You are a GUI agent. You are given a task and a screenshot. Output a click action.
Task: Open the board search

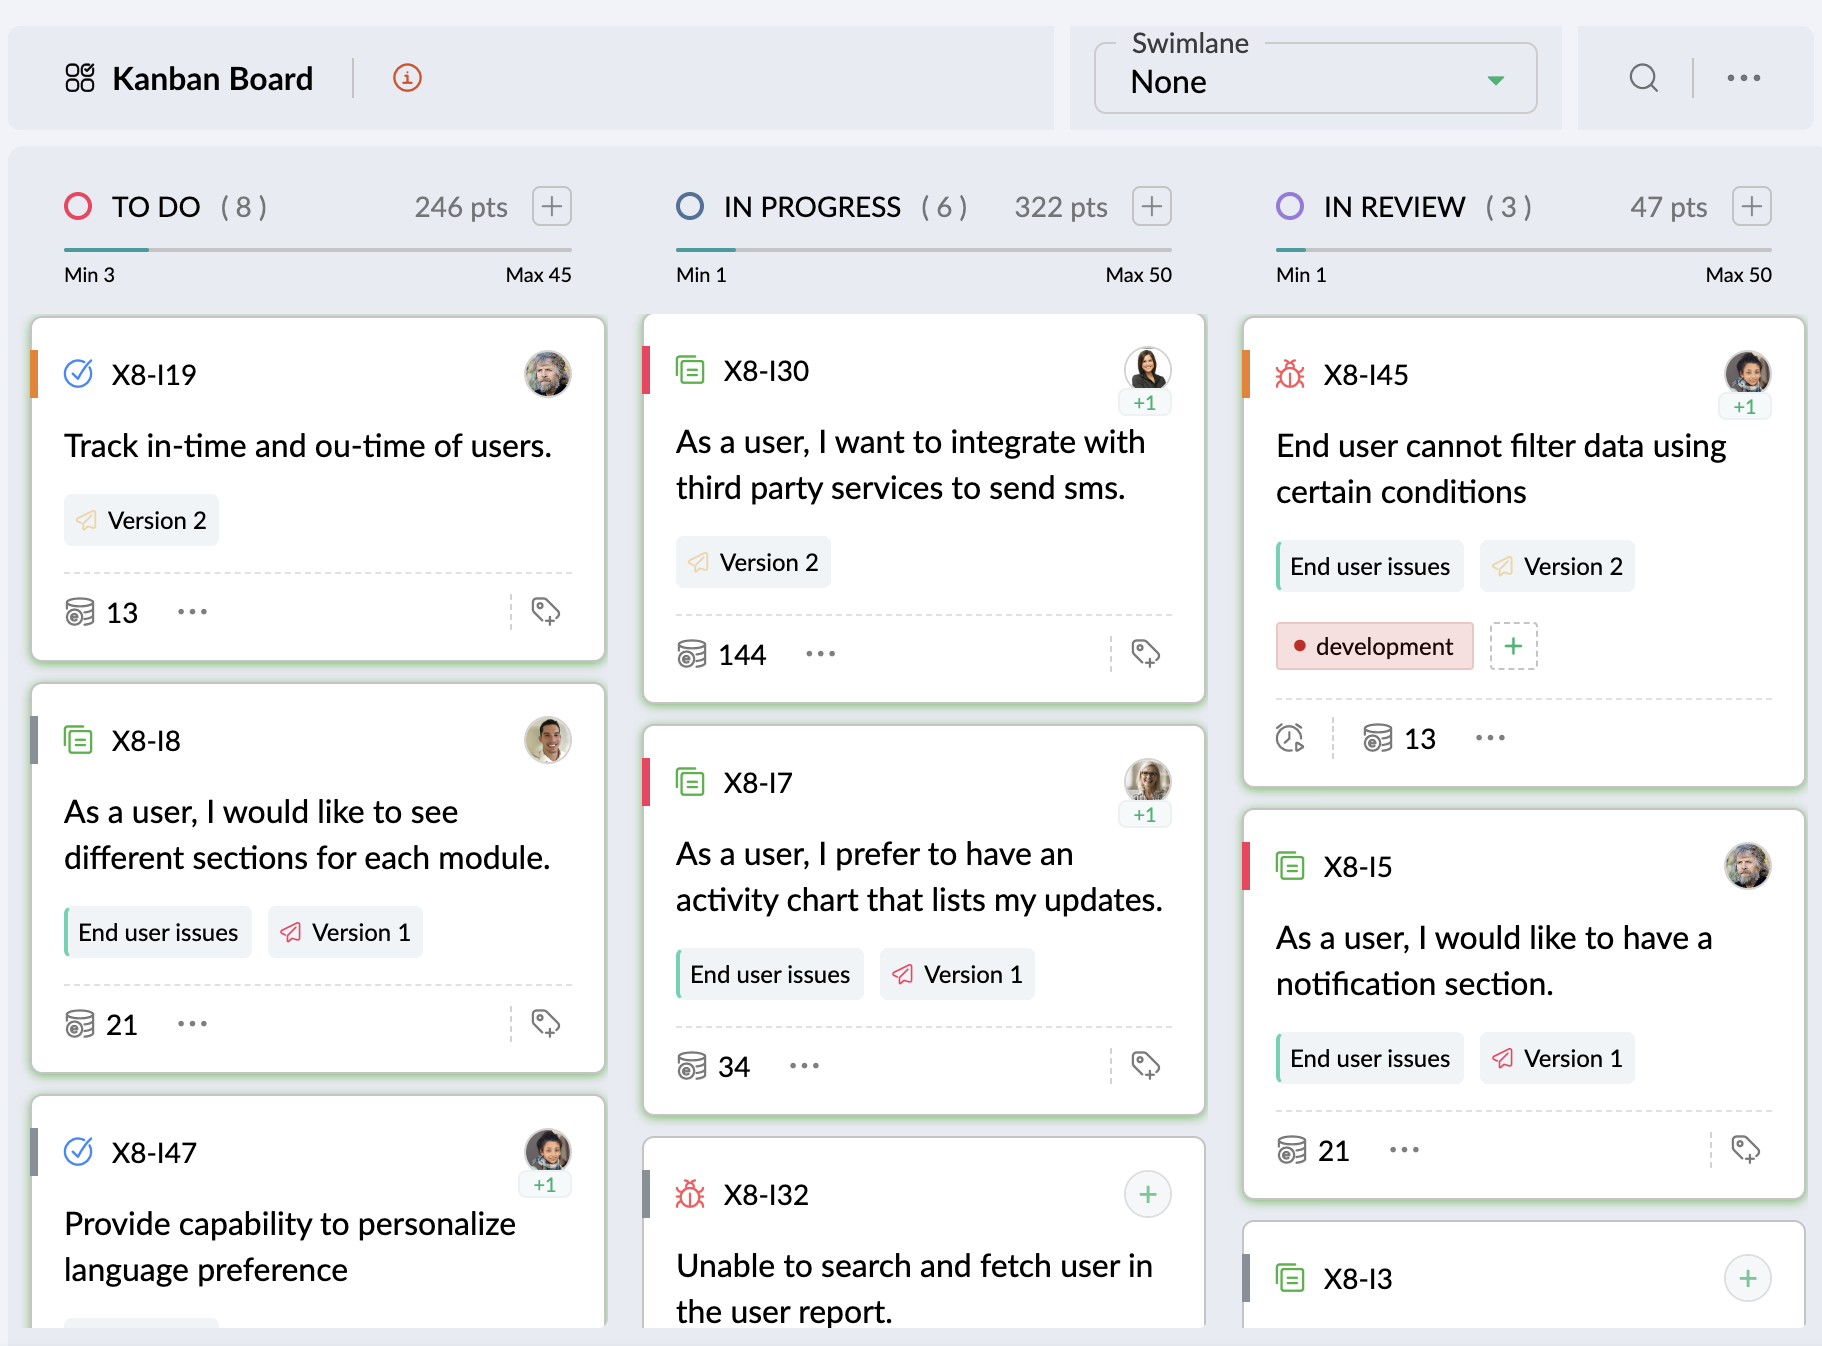pos(1643,78)
